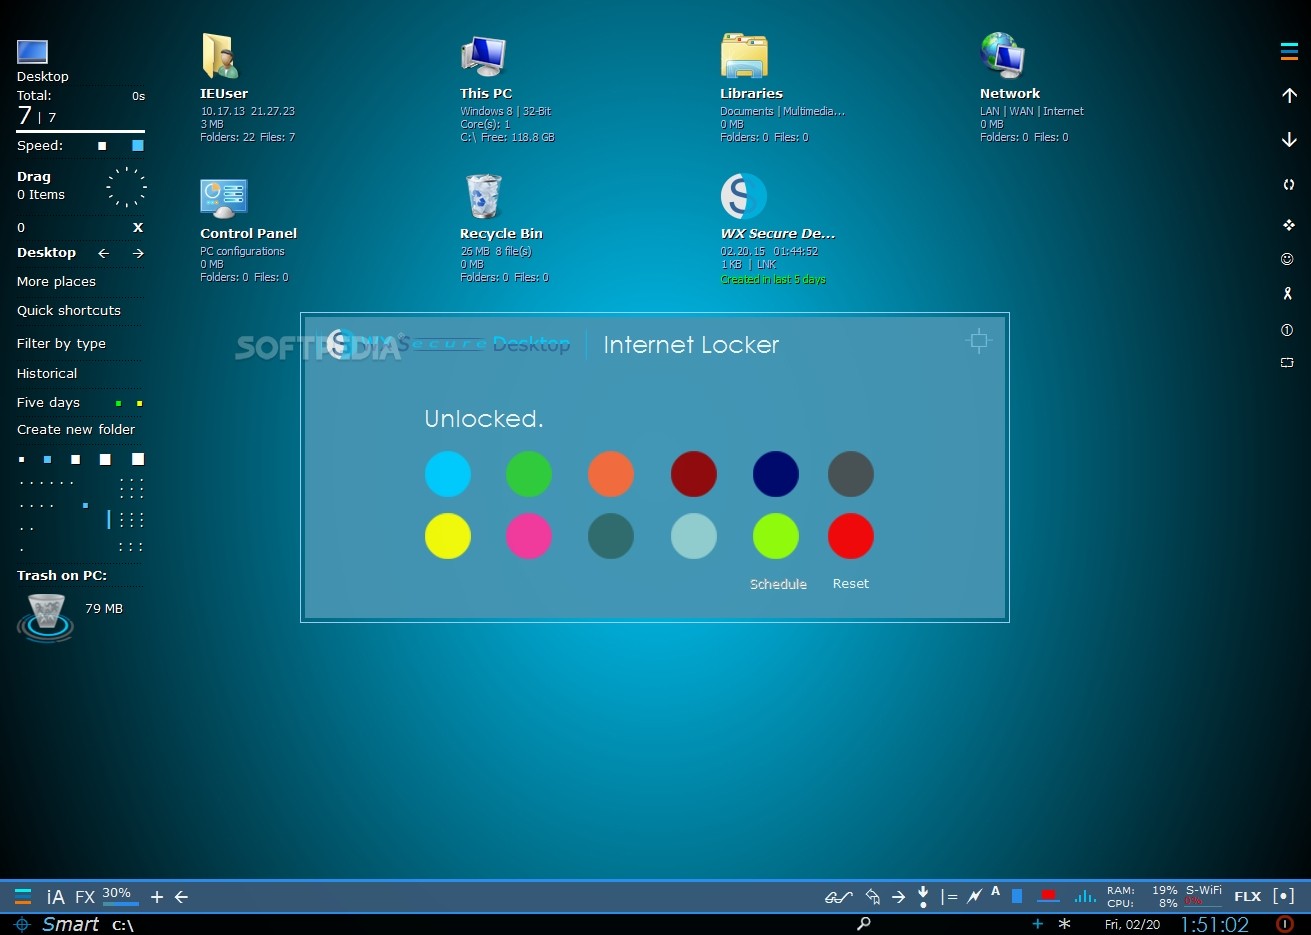
Task: Click the crosshair icon in Internet Locker panel
Action: pyautogui.click(x=979, y=341)
